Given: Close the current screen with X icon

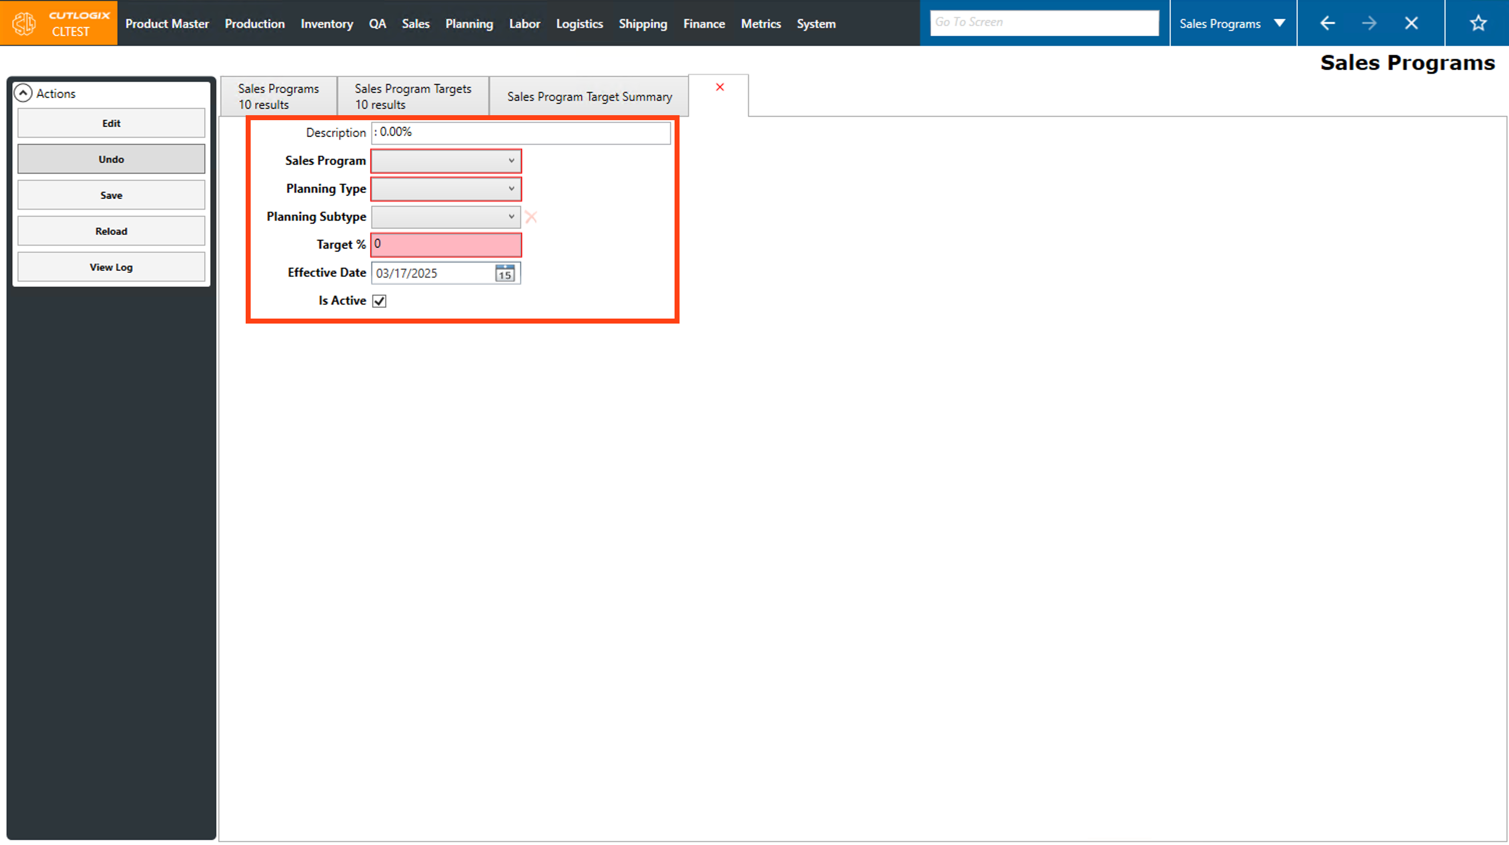Looking at the screenshot, I should [x=1411, y=23].
